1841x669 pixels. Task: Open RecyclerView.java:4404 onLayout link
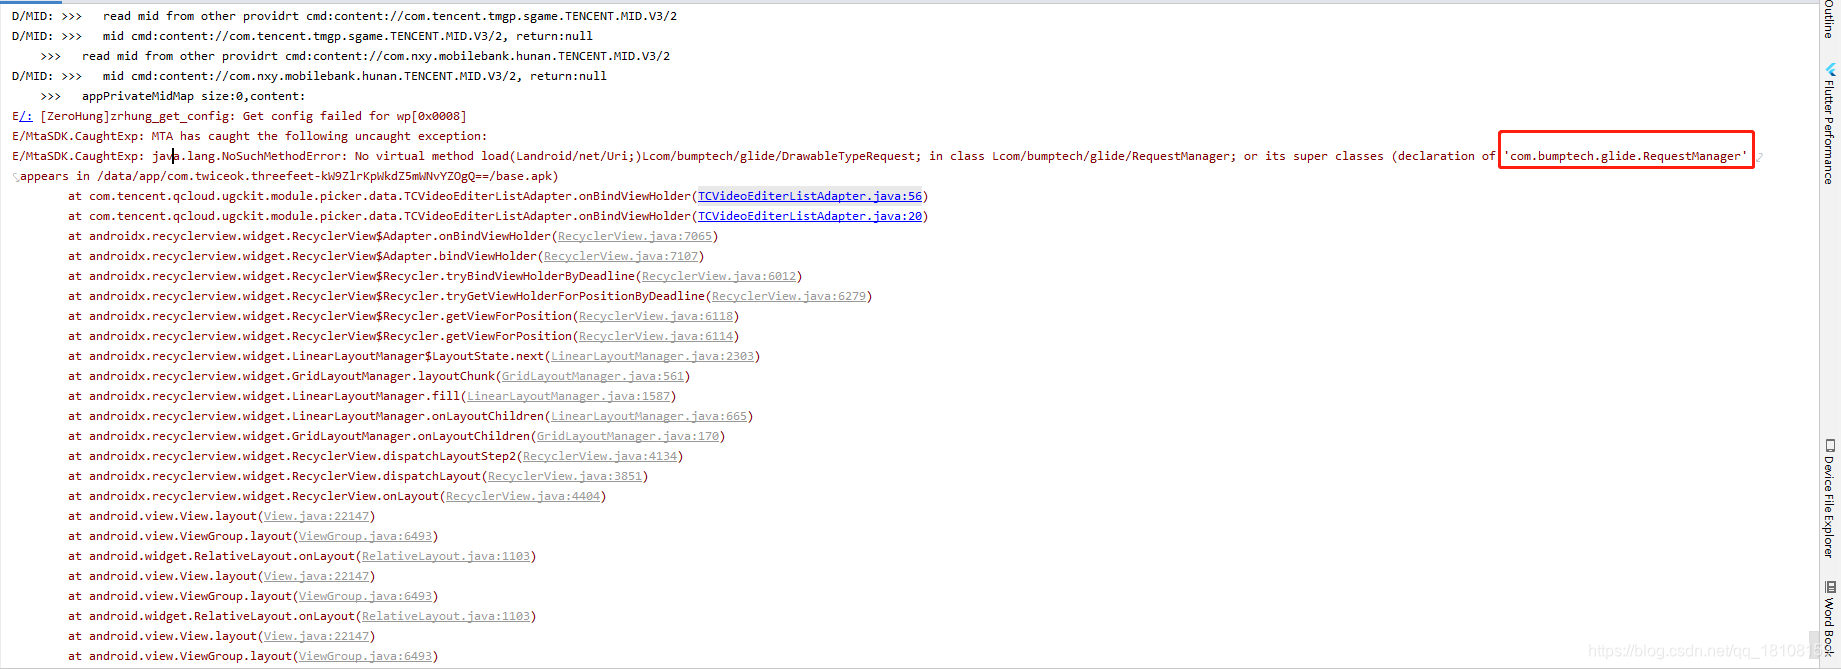point(523,496)
